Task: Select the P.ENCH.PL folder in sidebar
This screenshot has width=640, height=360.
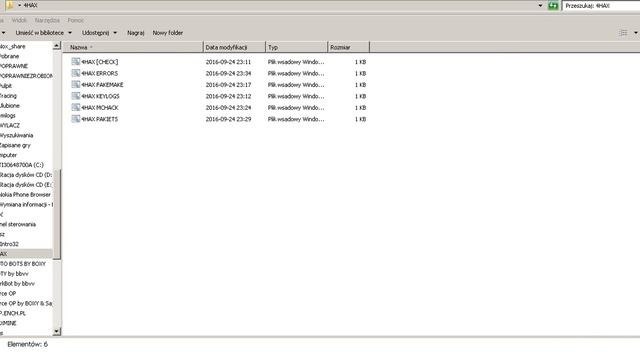Action: coord(13,313)
